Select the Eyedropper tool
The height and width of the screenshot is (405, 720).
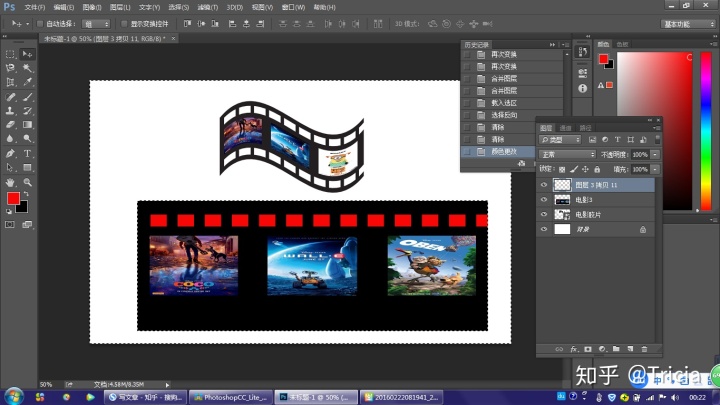pos(28,82)
